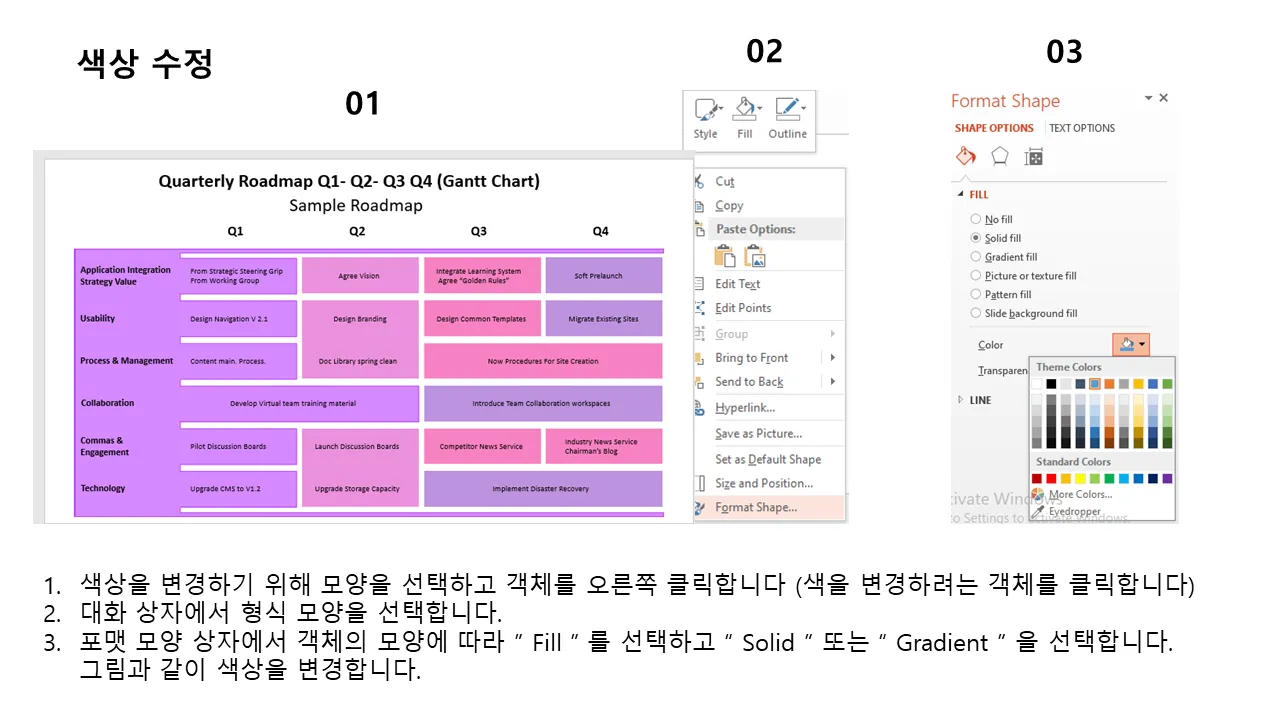Click Hyperlink... in the context menu

745,408
